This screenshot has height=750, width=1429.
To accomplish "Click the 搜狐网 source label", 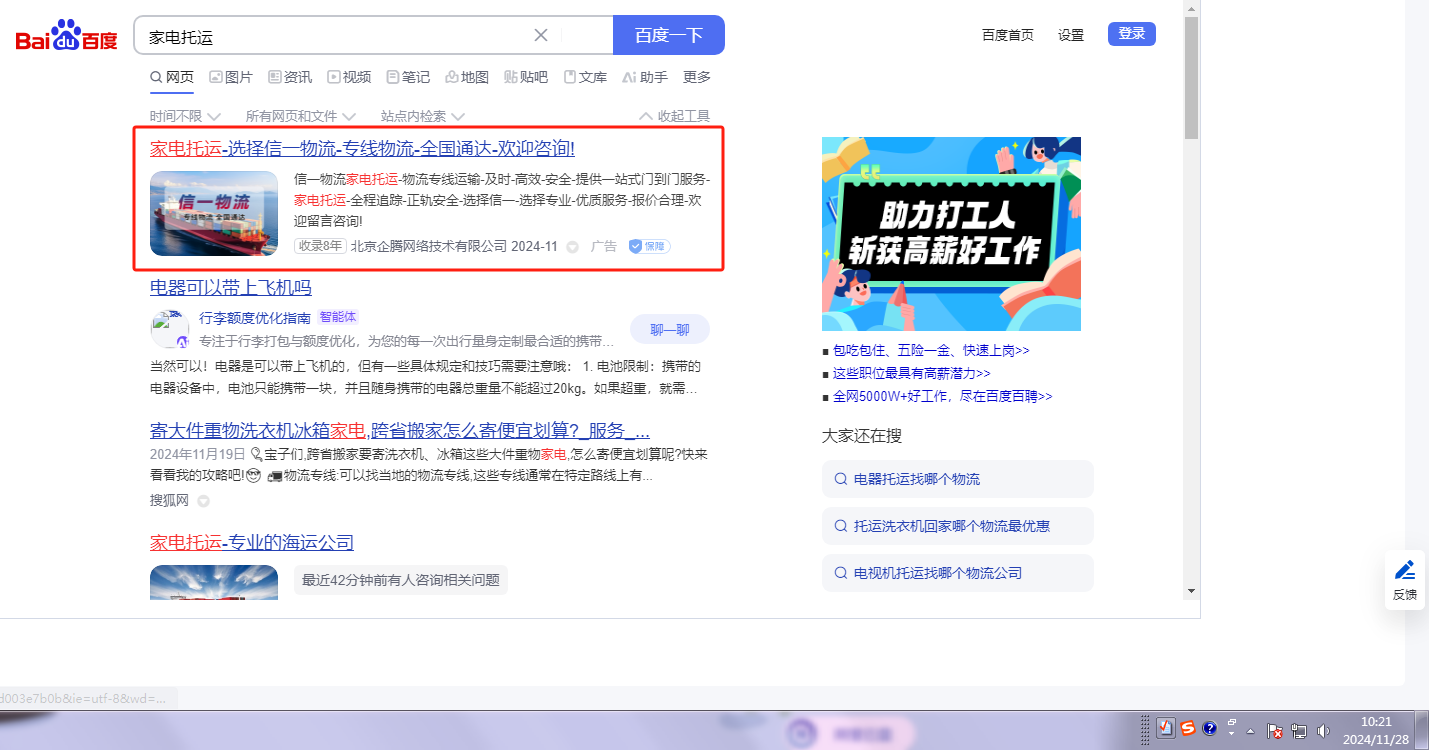I will click(169, 501).
